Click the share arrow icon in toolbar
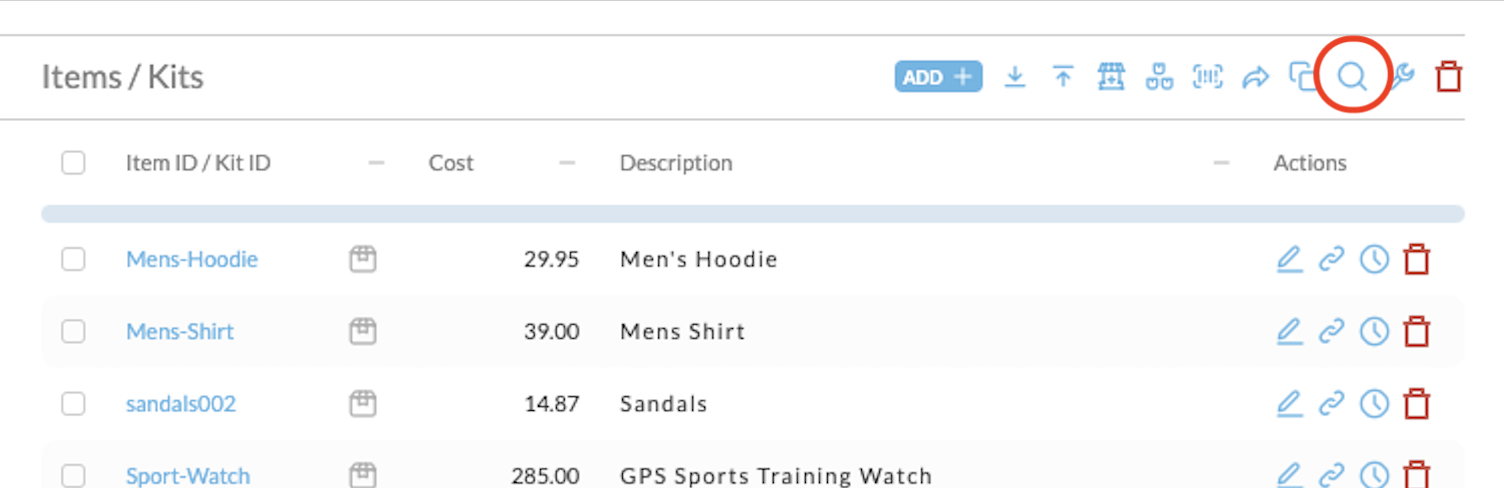This screenshot has width=1504, height=488. click(1256, 77)
